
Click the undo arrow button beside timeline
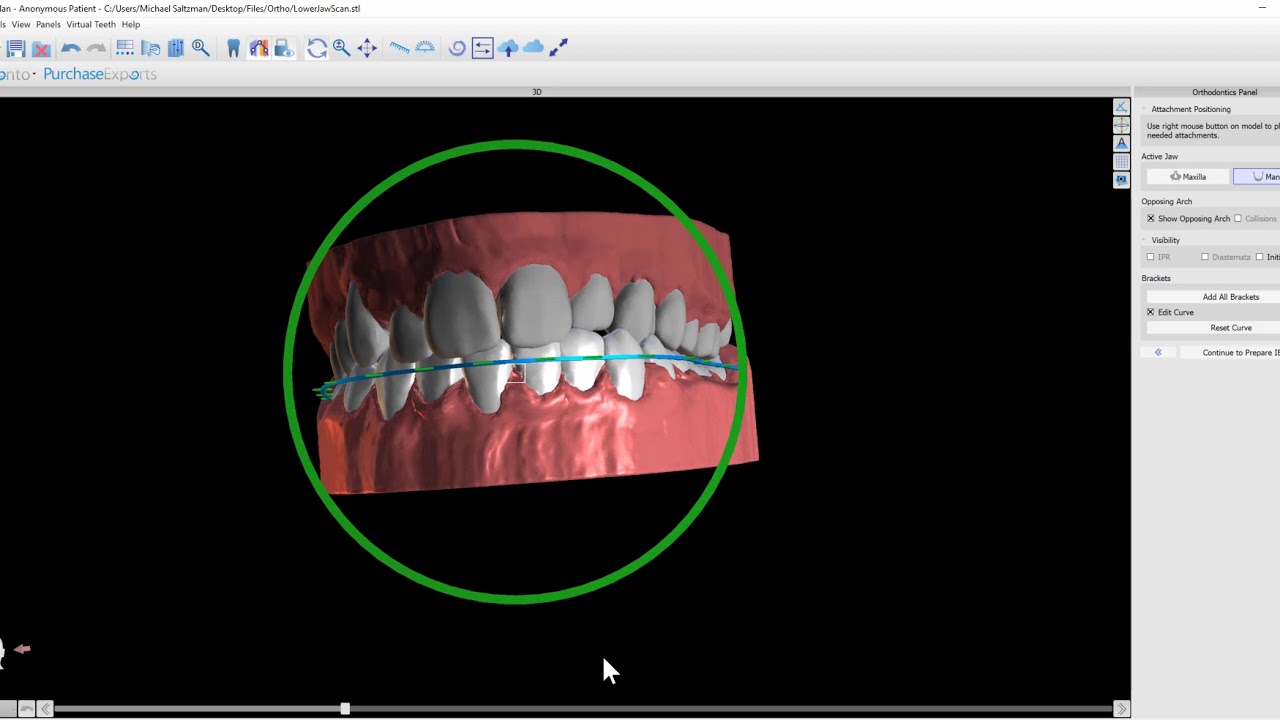click(x=26, y=708)
